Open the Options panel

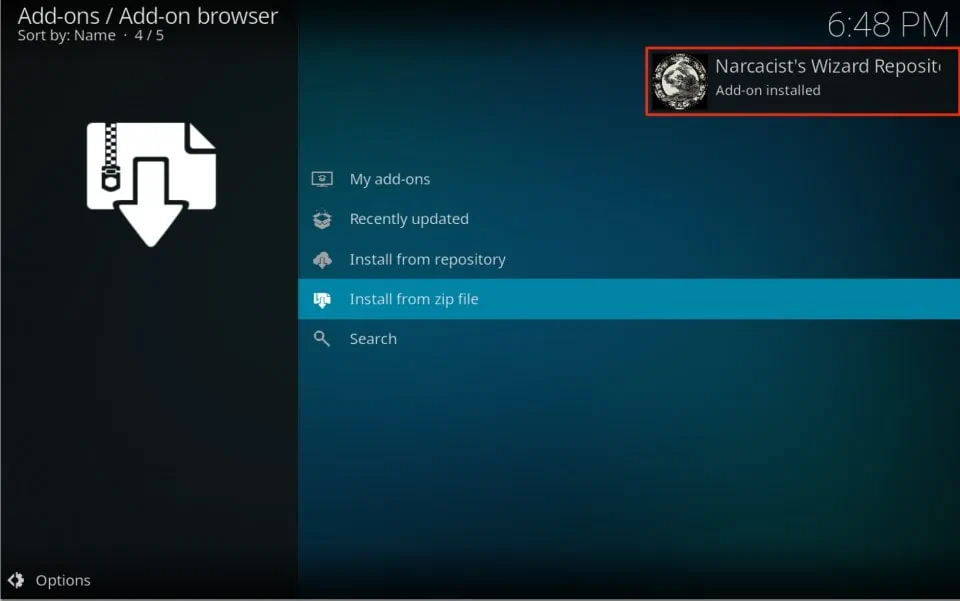(x=63, y=580)
